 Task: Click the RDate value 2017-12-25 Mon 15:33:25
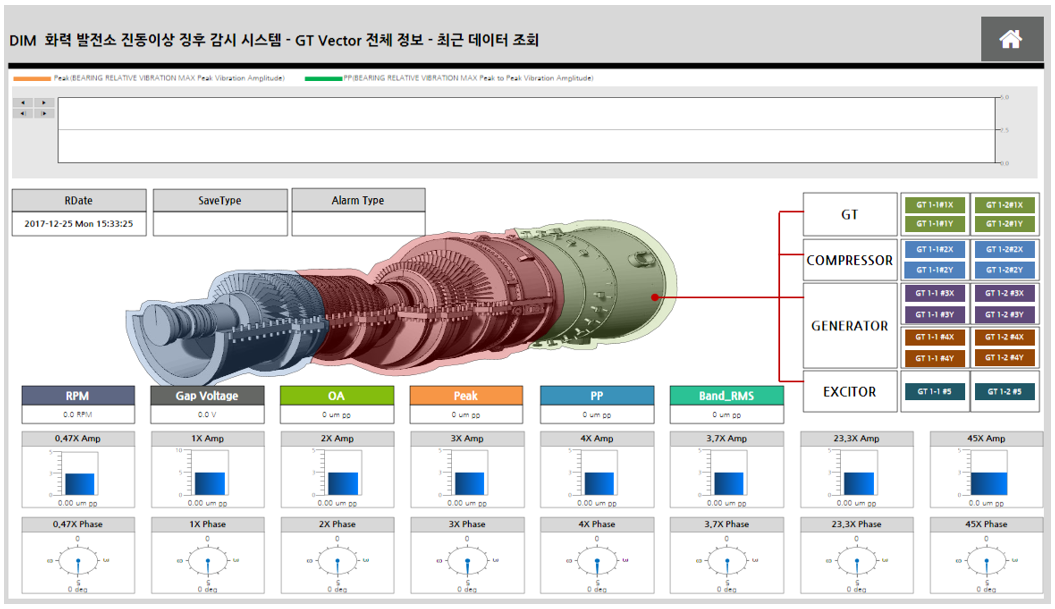(79, 223)
